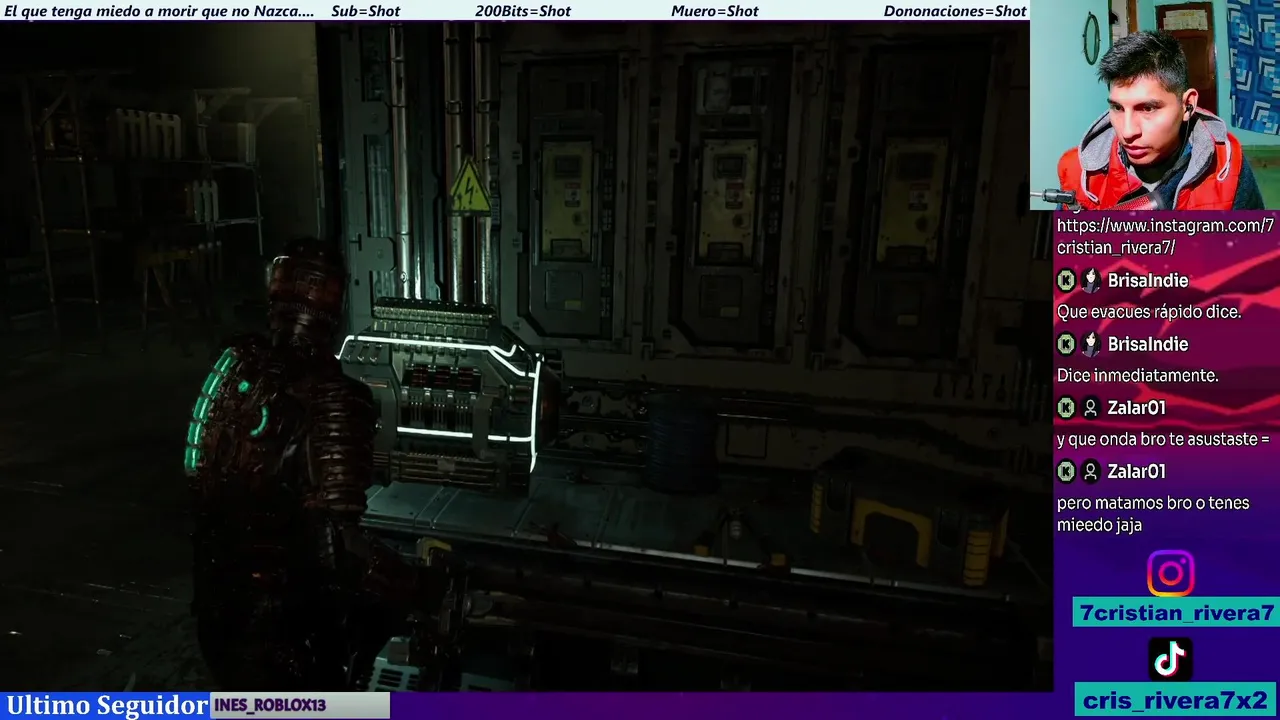
Task: Click the Kick badge beside first BrisaIndie
Action: [x=1066, y=281]
